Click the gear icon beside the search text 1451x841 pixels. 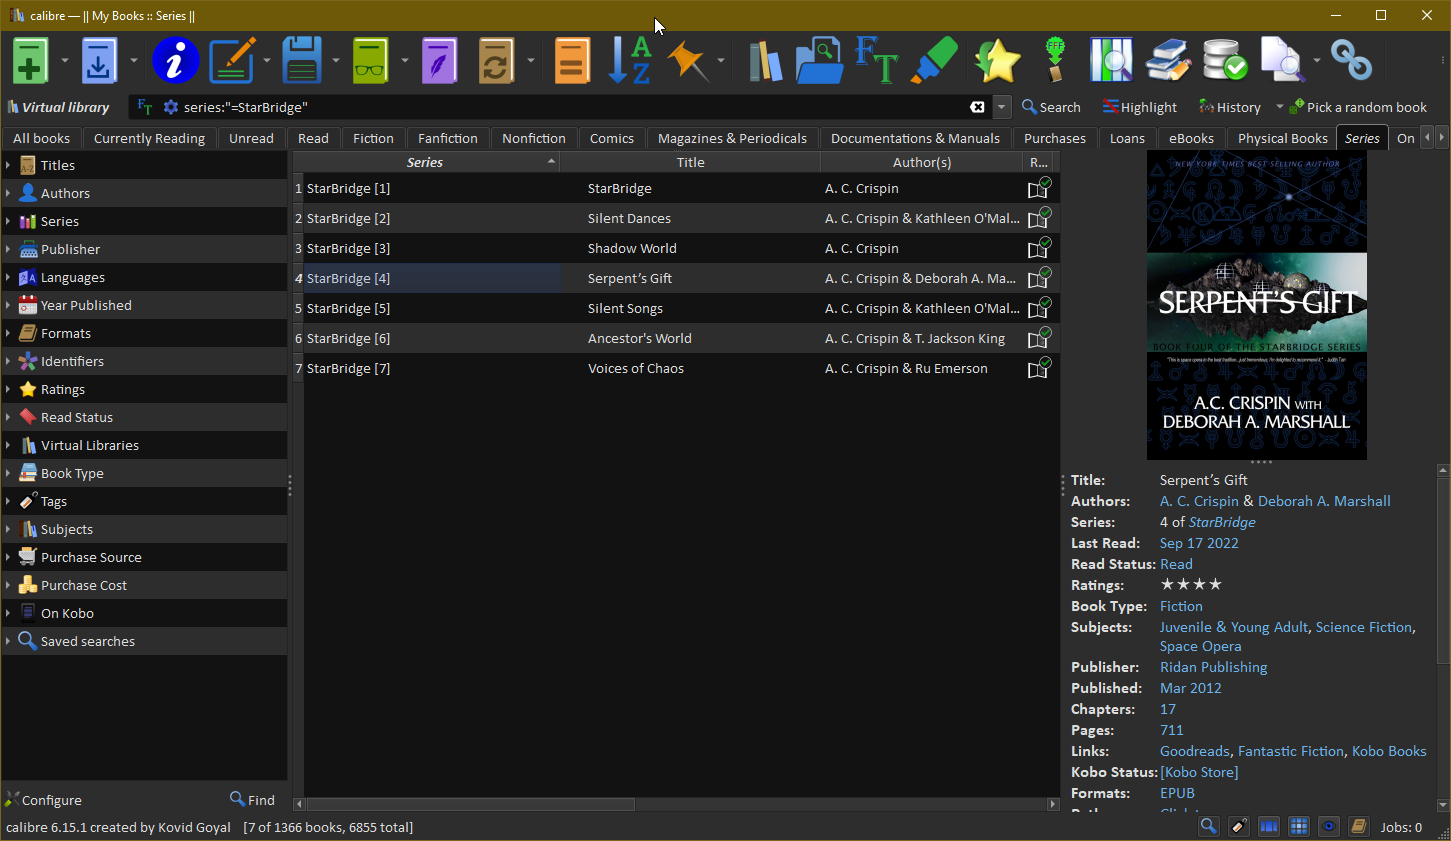point(170,107)
